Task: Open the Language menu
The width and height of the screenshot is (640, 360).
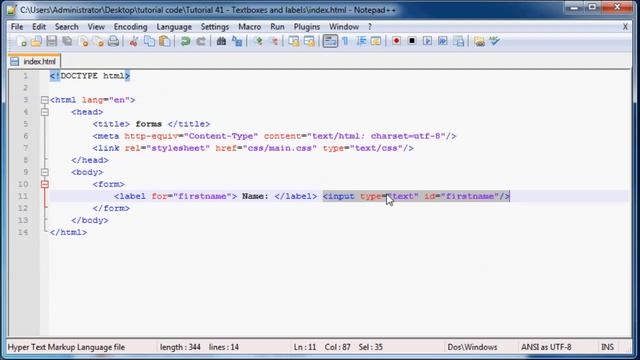Action: [174, 27]
